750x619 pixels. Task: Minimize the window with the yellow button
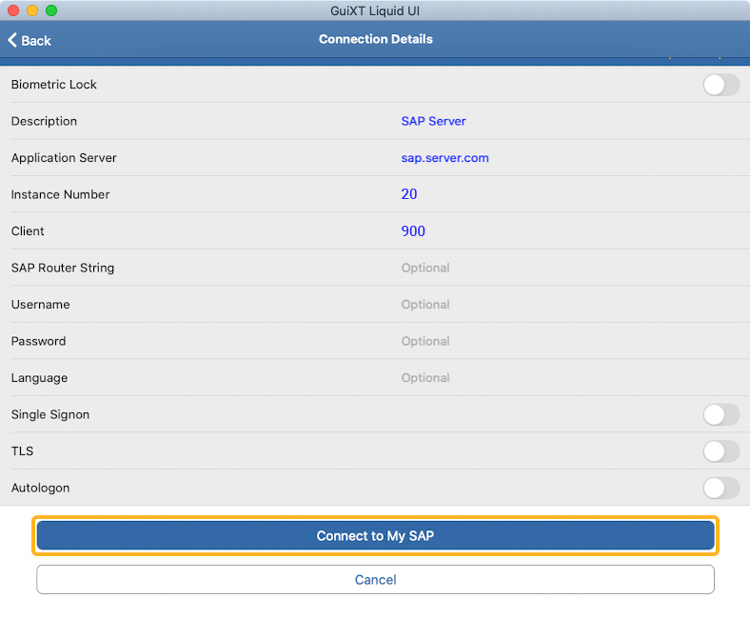[x=32, y=10]
